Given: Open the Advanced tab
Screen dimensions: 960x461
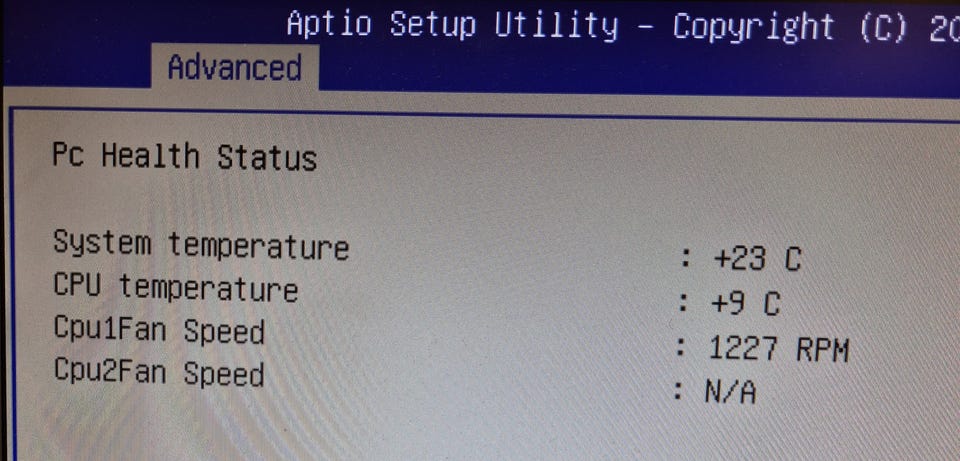Looking at the screenshot, I should pyautogui.click(x=234, y=67).
